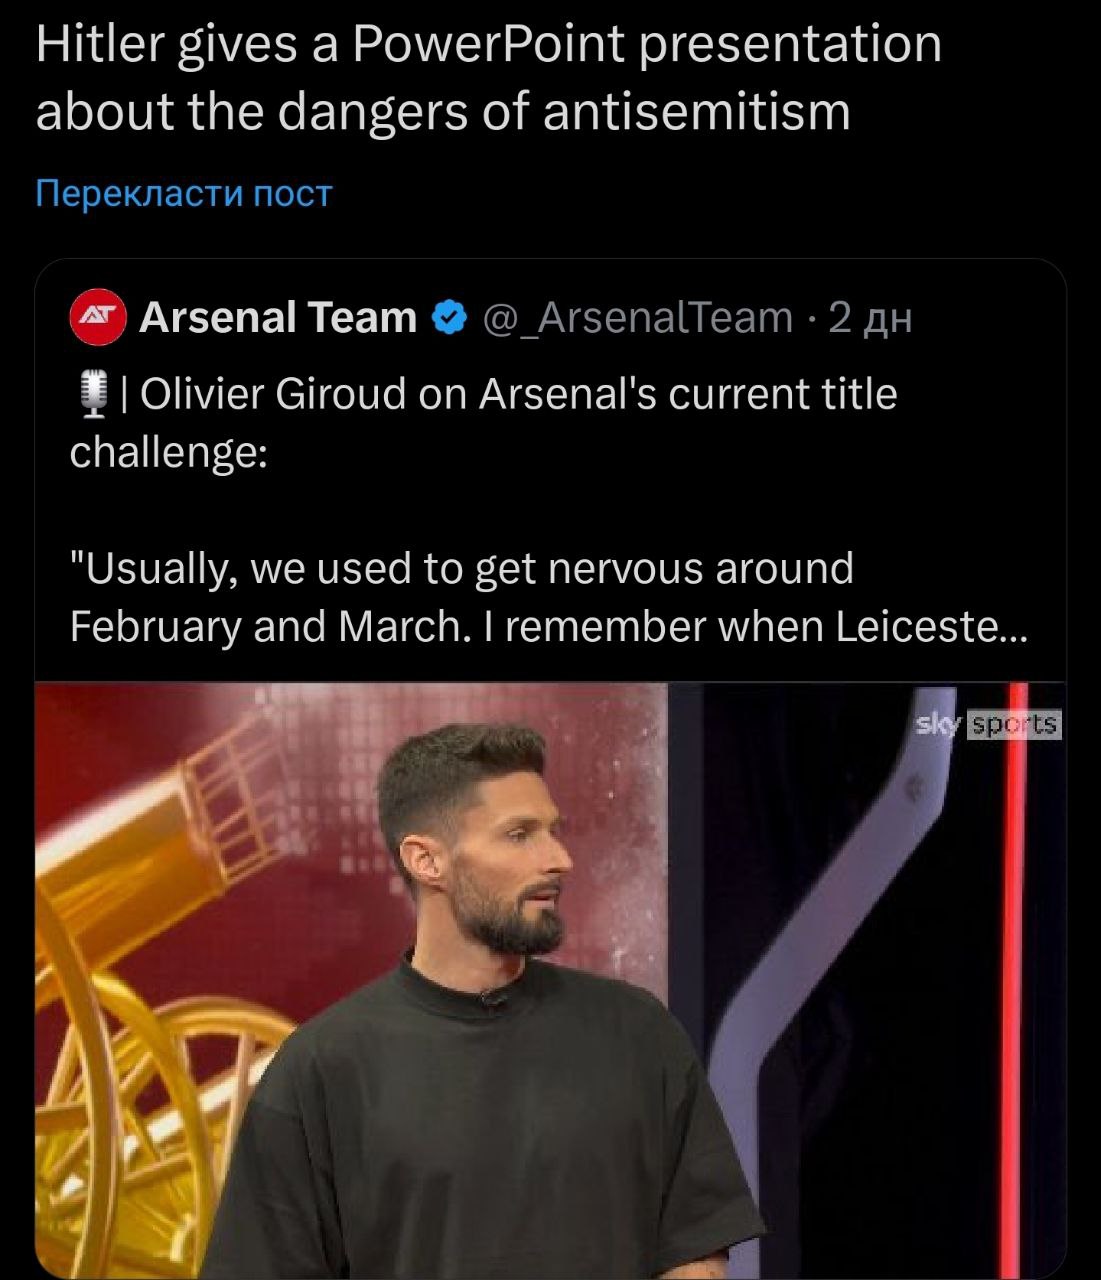
Task: Click the Sky Sports logo watermark
Action: click(988, 724)
